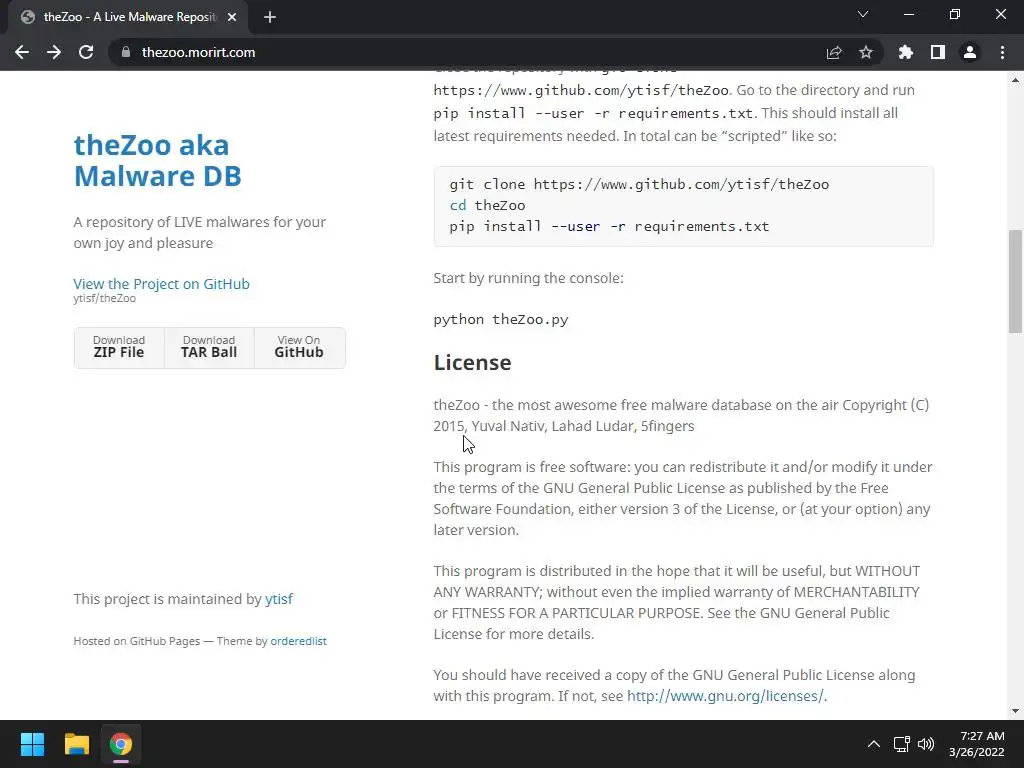Click the 'ytisf/theZoo' small caption
The image size is (1024, 768).
click(x=104, y=298)
